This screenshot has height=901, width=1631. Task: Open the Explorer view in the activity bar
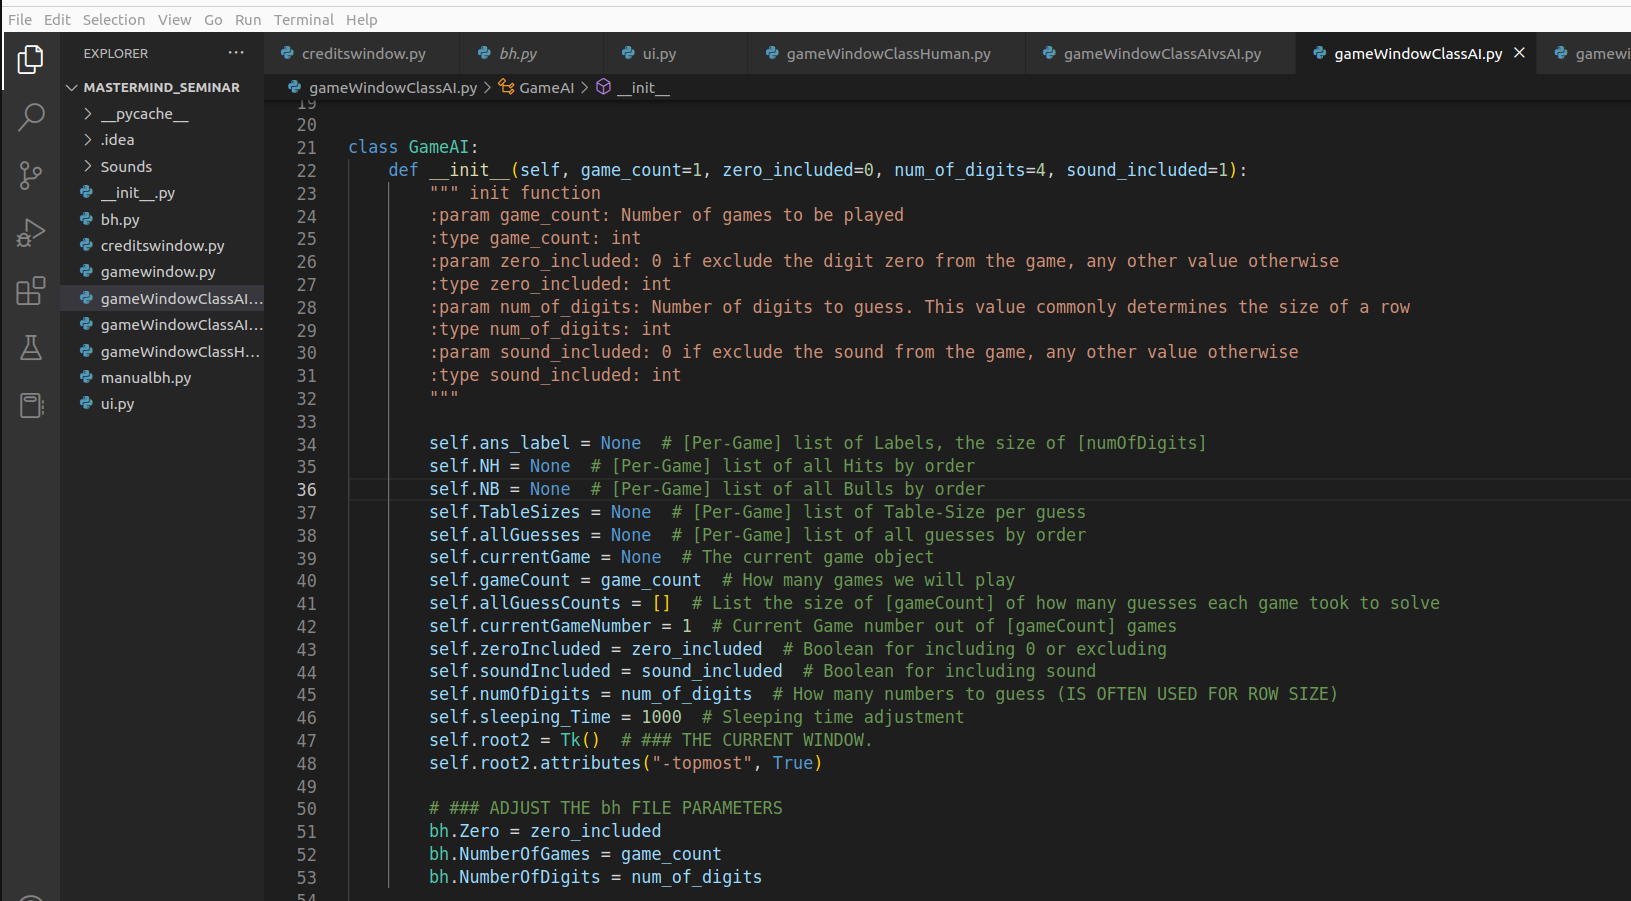30,60
